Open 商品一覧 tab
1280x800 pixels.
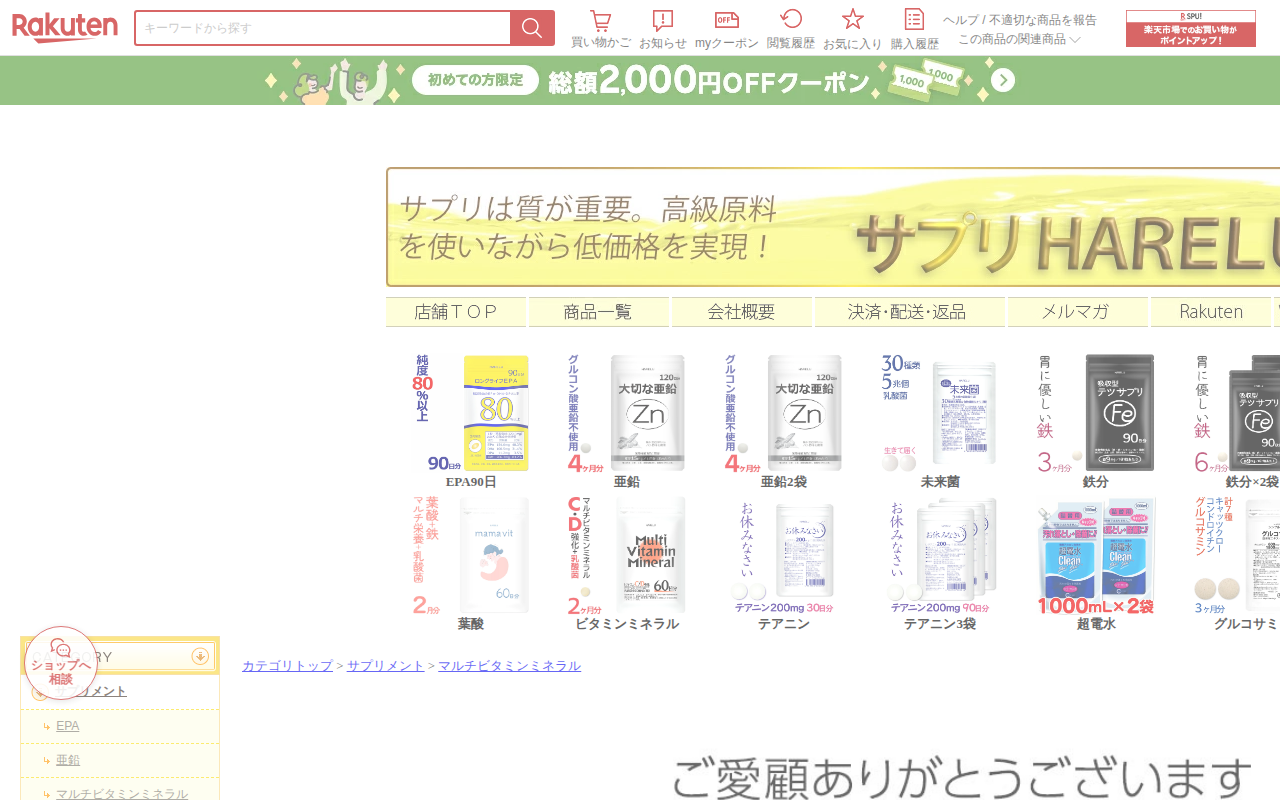point(598,312)
